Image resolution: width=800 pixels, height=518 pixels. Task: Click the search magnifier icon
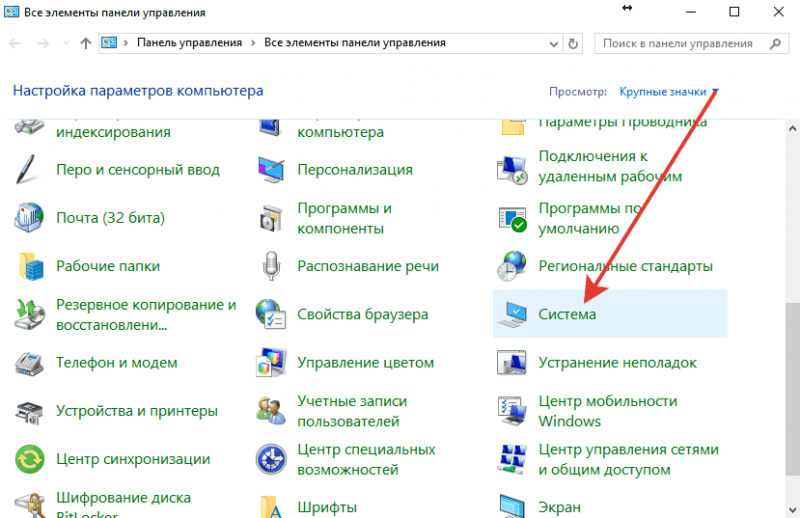tap(776, 44)
